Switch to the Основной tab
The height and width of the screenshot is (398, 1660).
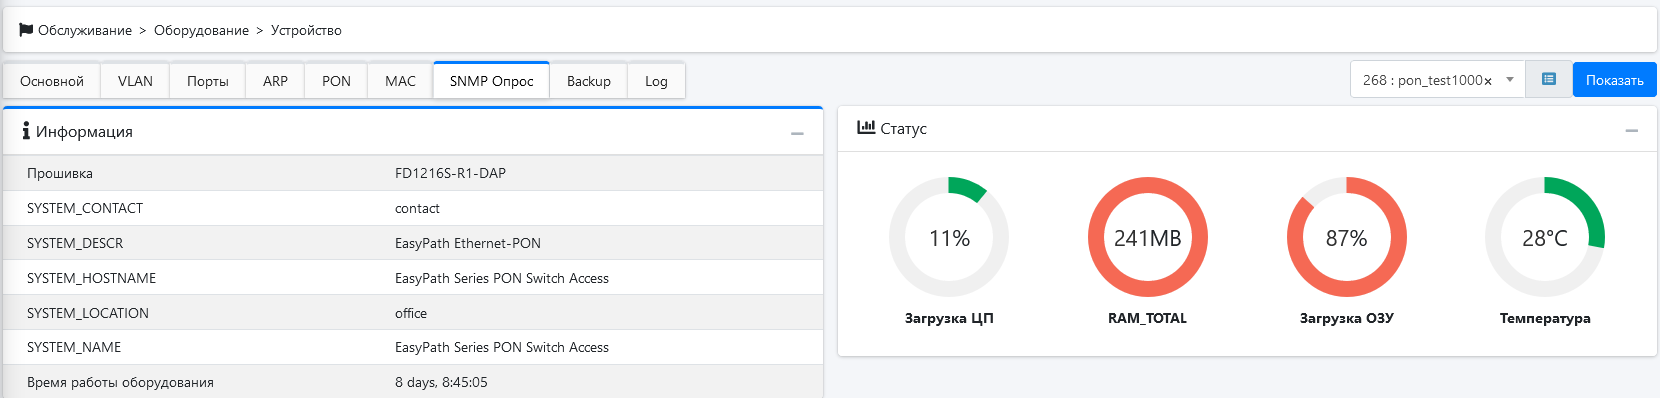52,81
